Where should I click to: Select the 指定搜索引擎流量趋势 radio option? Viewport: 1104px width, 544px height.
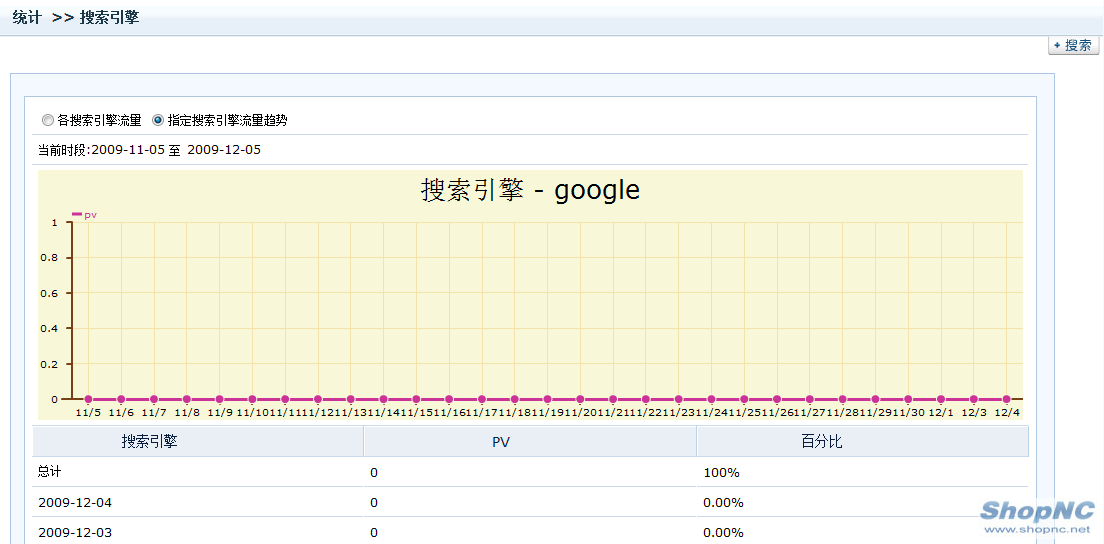click(158, 120)
